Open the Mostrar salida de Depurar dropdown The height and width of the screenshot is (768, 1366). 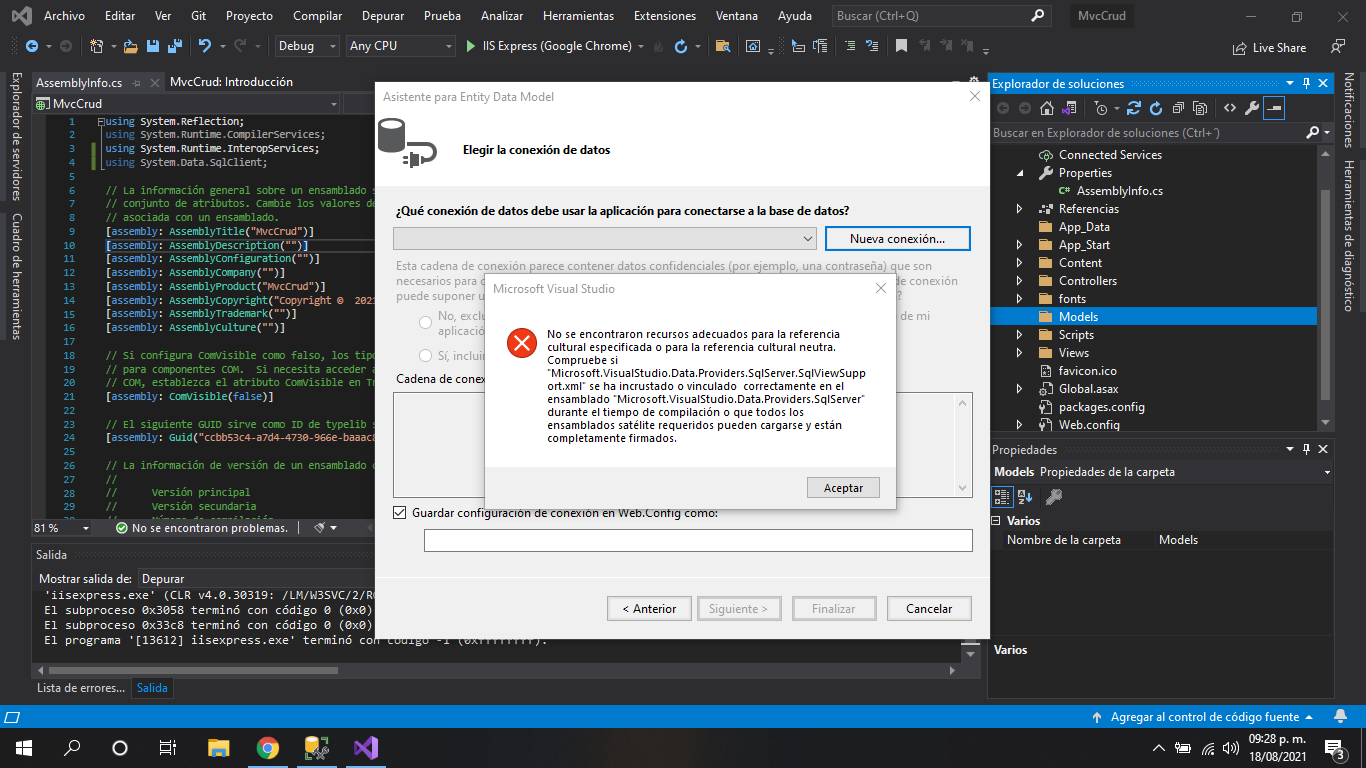(x=255, y=579)
